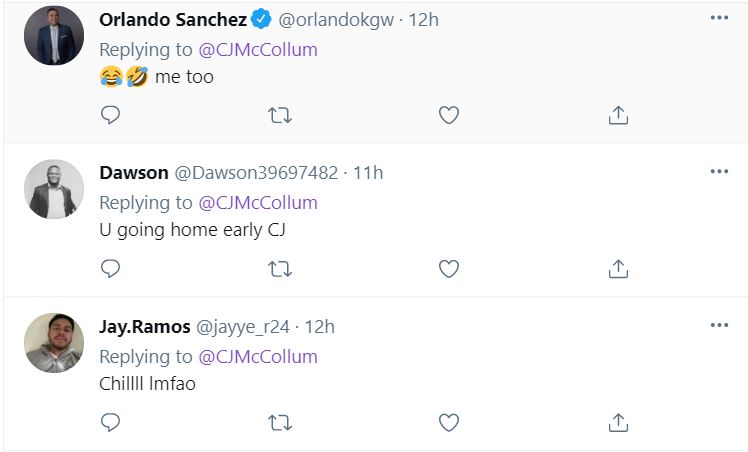Open Orlando Sanchez's profile name
748x452 pixels.
pyautogui.click(x=173, y=19)
